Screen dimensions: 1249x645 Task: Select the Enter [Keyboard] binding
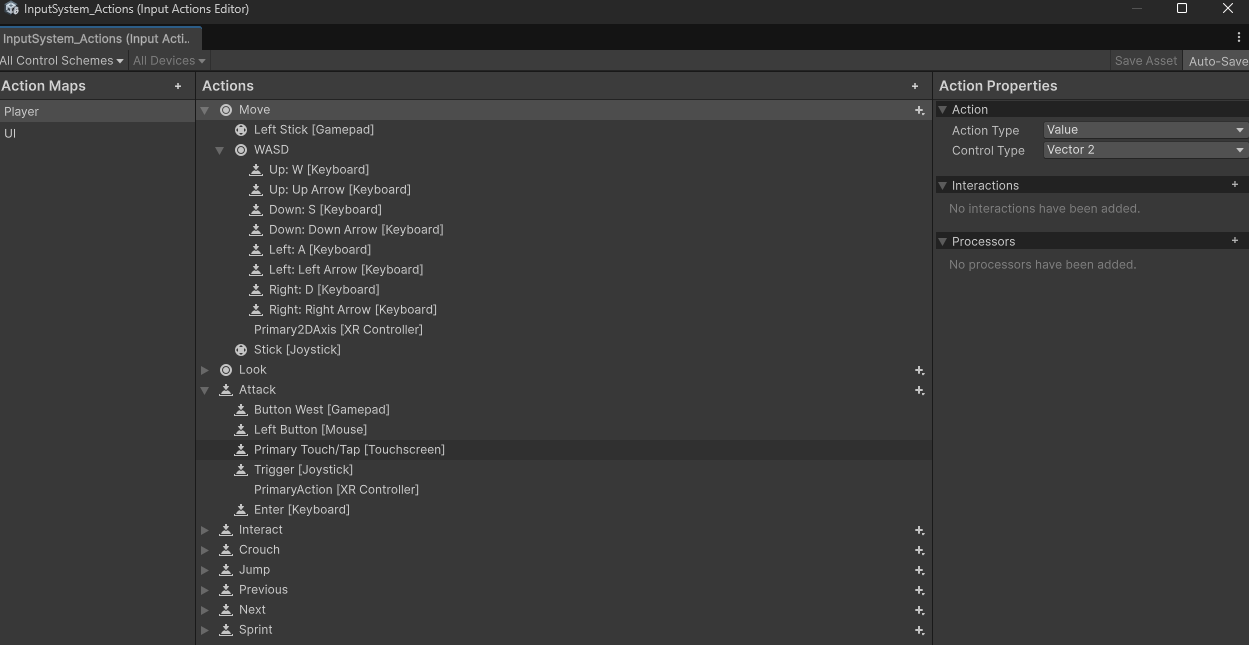tap(301, 510)
